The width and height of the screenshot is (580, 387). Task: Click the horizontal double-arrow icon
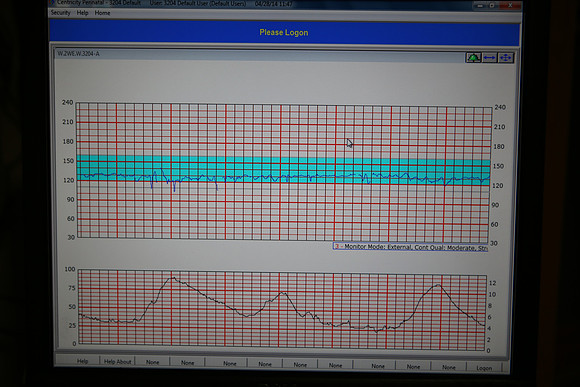tap(489, 58)
